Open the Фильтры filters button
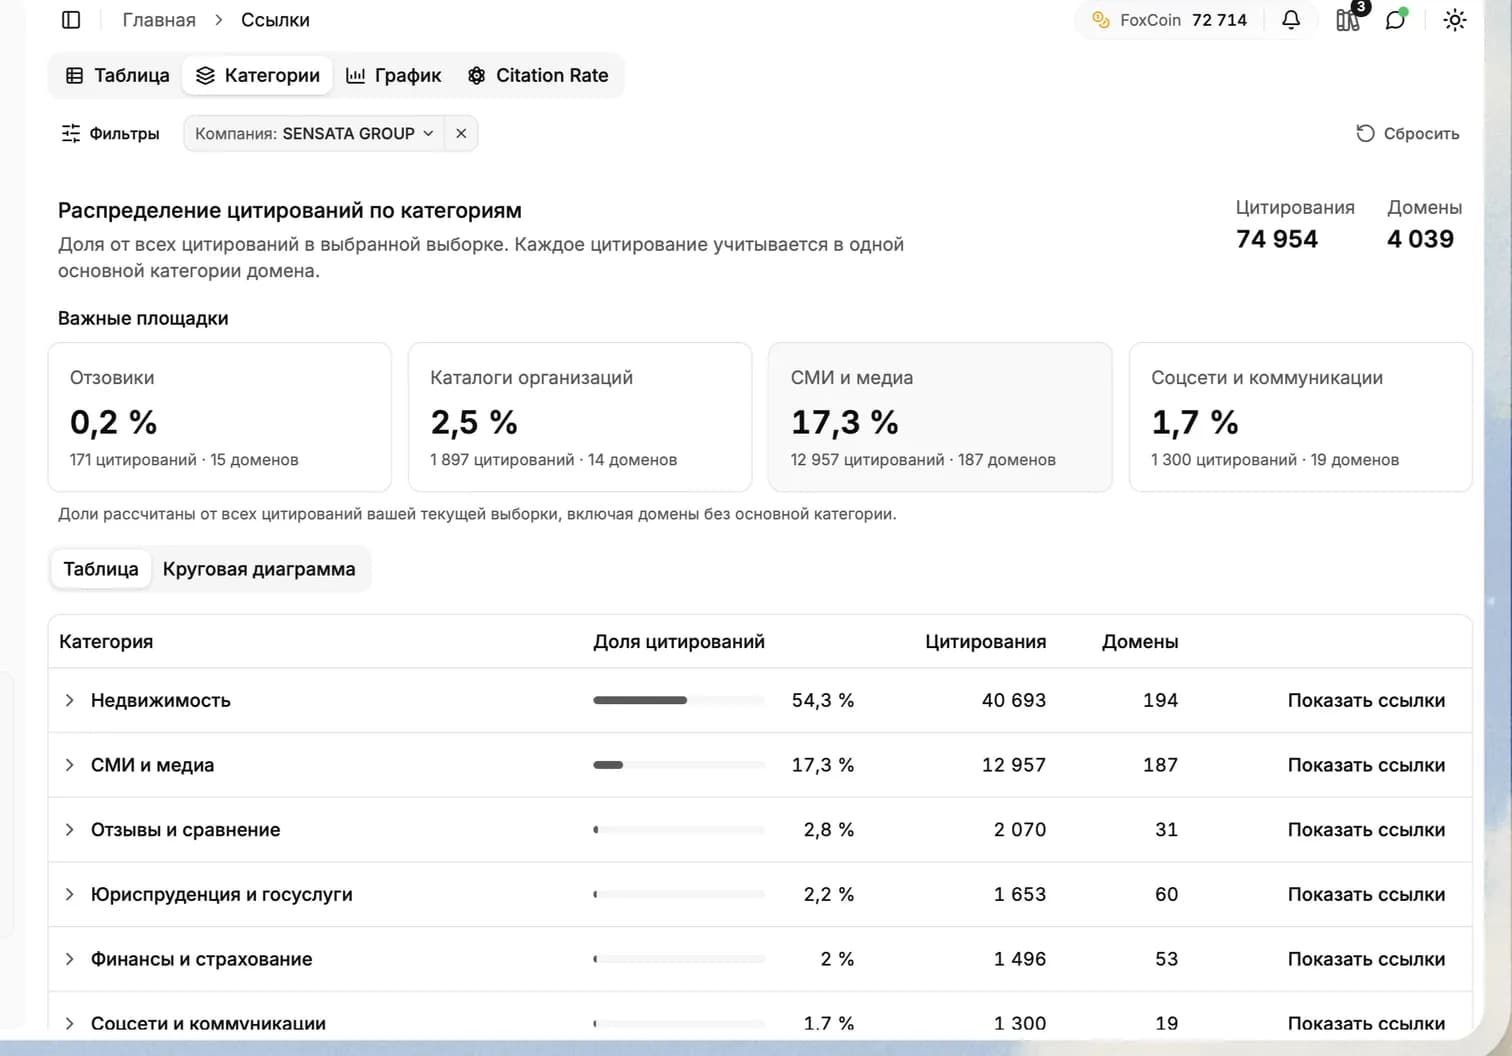The width and height of the screenshot is (1512, 1056). 110,134
